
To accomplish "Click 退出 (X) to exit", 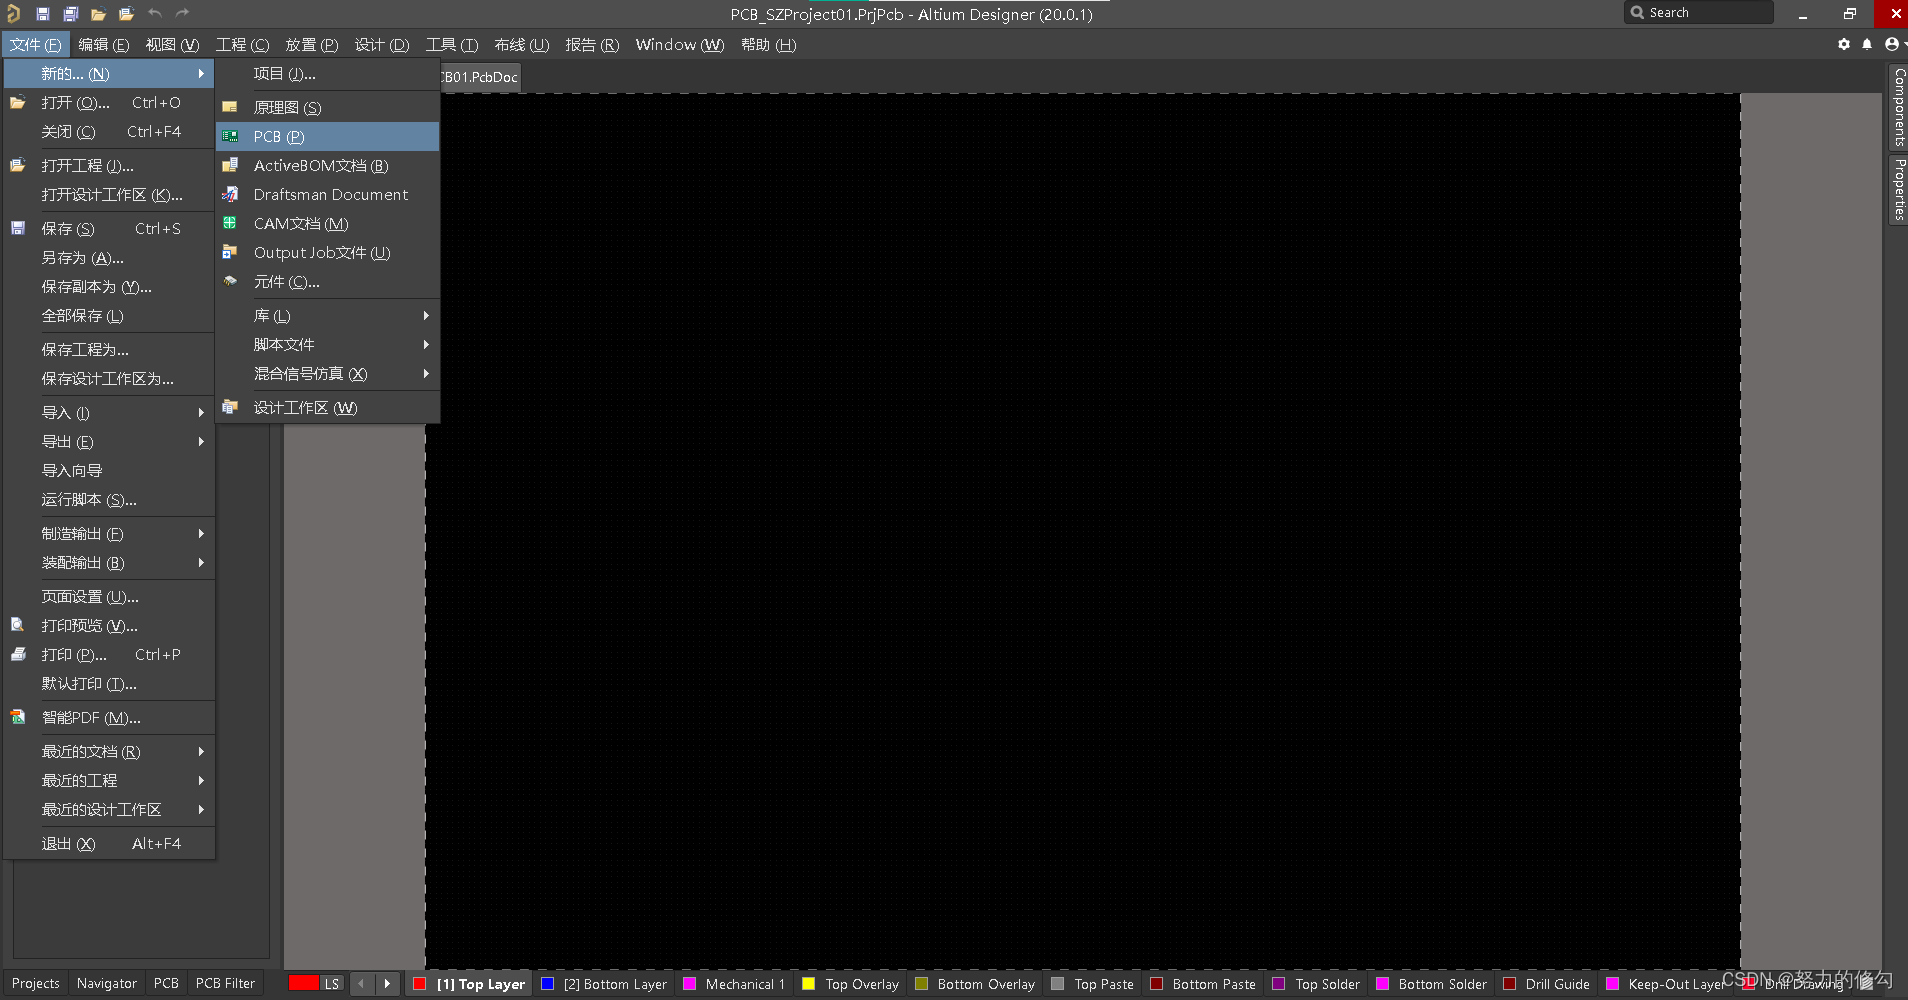I will [x=109, y=843].
